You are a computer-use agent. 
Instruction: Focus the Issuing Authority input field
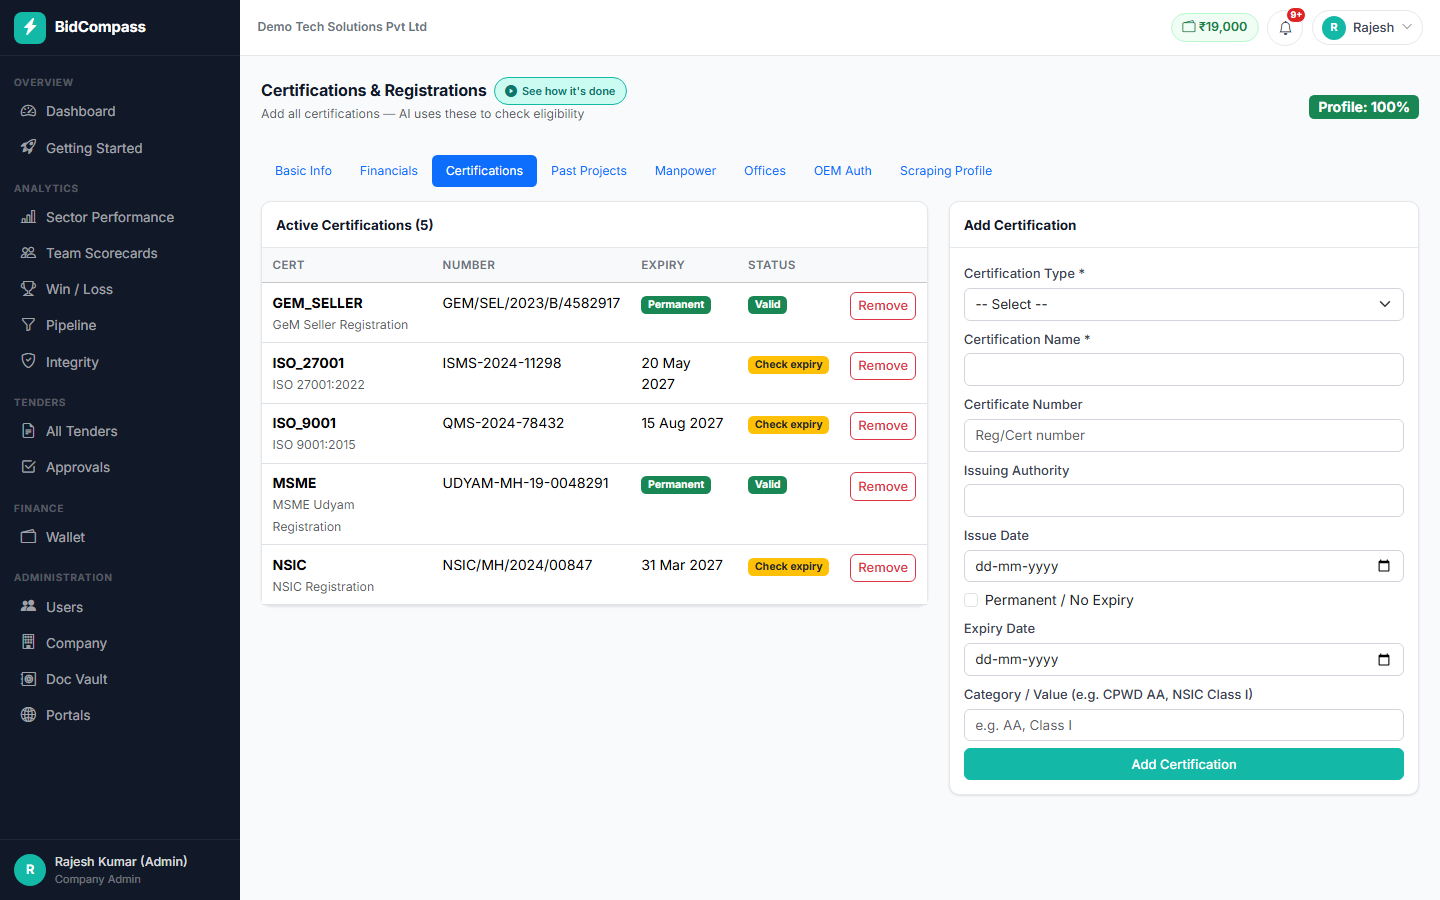[x=1183, y=500]
